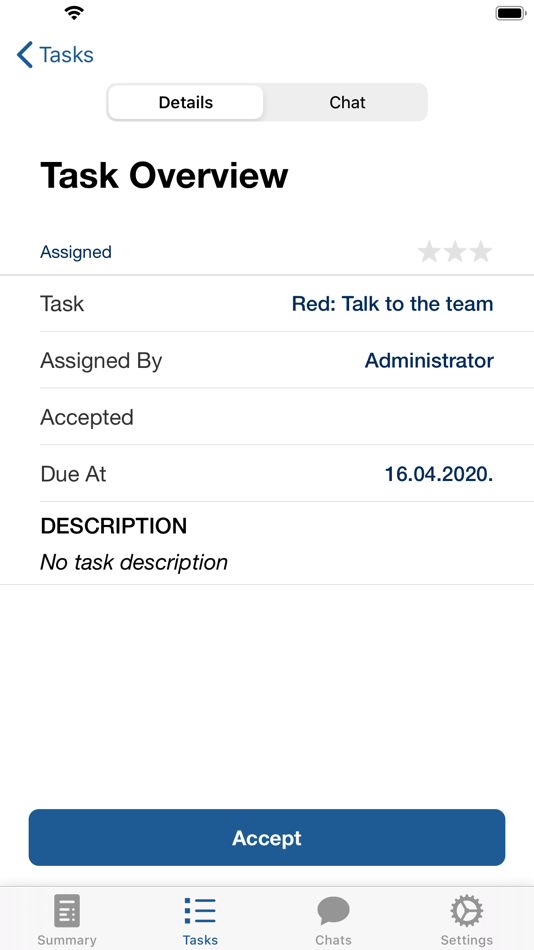Go back via Tasks link

66,55
